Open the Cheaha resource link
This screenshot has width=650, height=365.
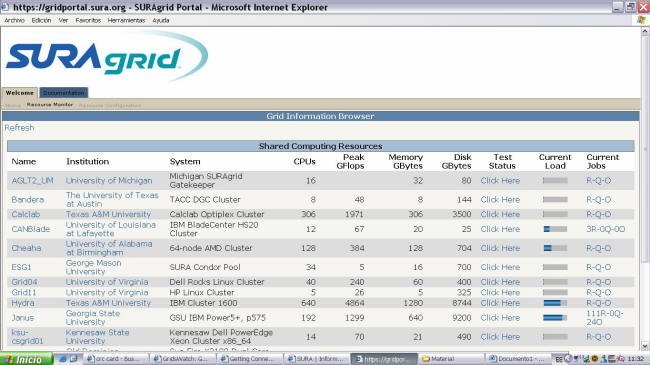(26, 248)
